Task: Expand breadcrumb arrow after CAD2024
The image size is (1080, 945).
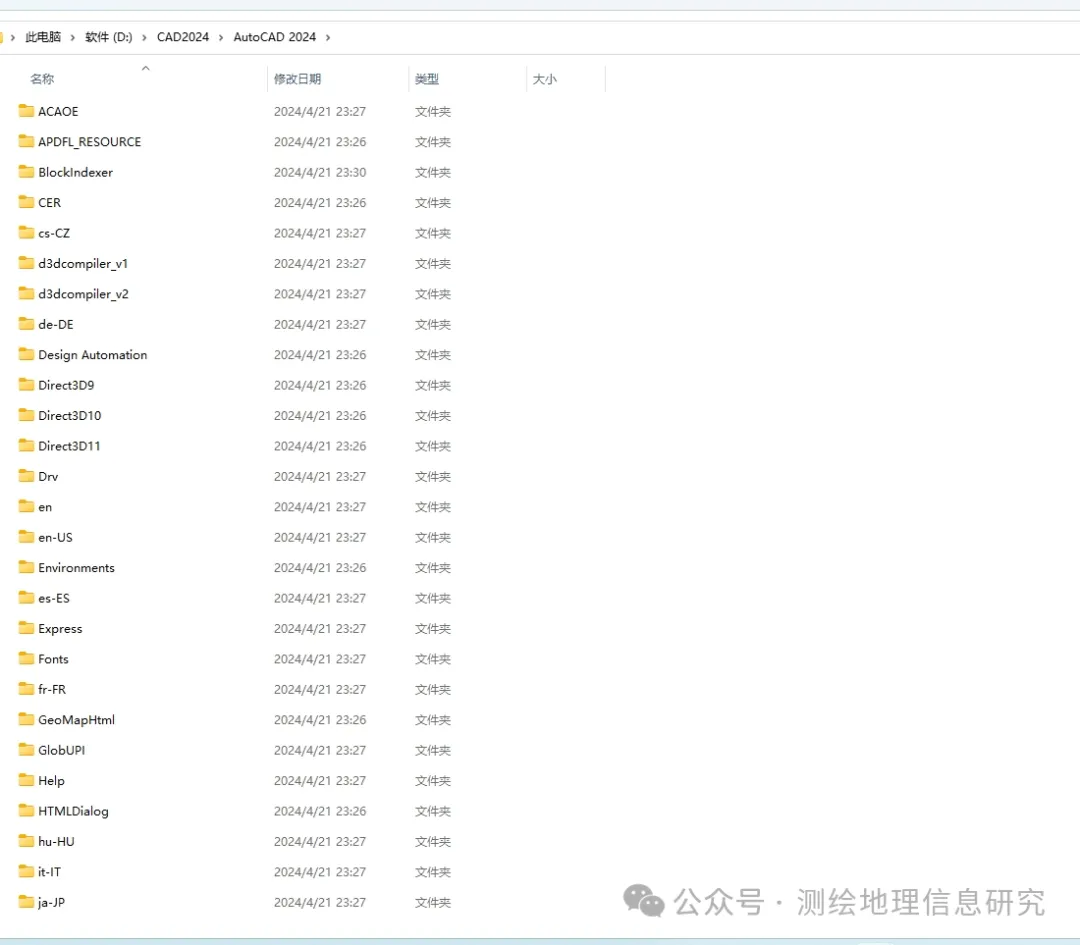Action: [220, 37]
